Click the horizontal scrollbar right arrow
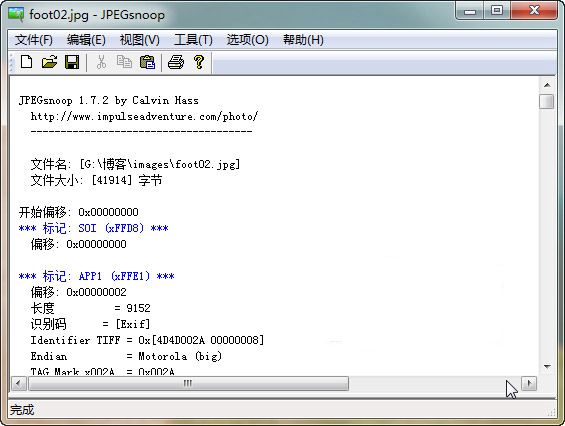 coord(529,383)
